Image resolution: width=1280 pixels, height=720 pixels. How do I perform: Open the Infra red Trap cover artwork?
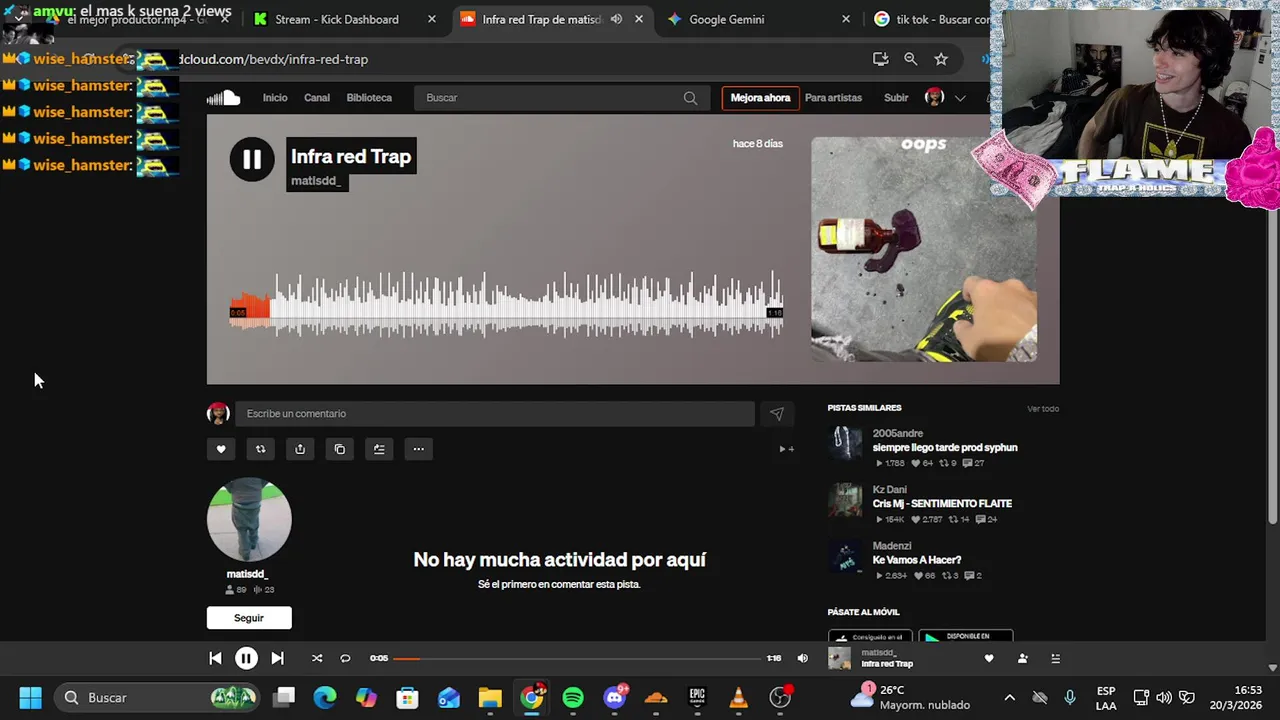pyautogui.click(x=924, y=249)
